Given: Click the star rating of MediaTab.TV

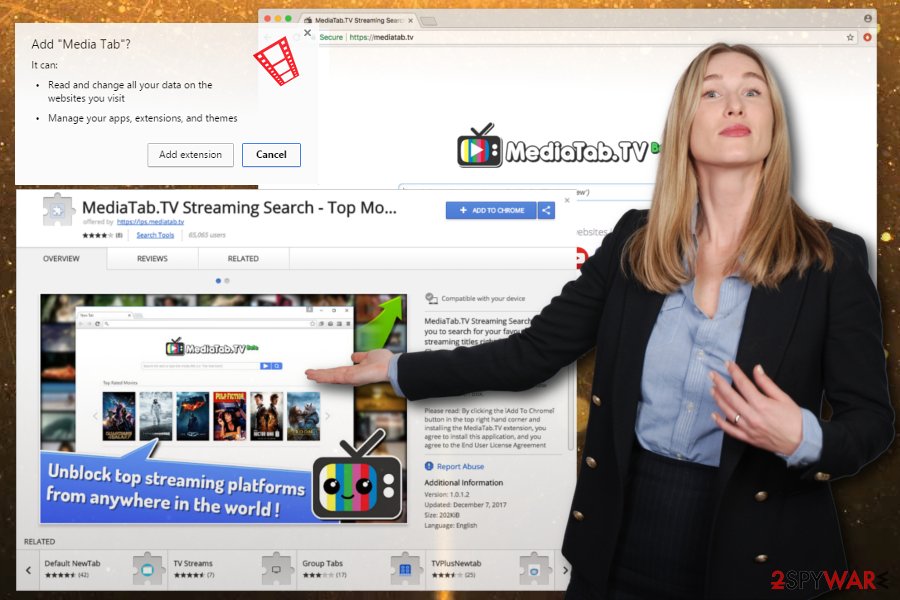Looking at the screenshot, I should [97, 235].
